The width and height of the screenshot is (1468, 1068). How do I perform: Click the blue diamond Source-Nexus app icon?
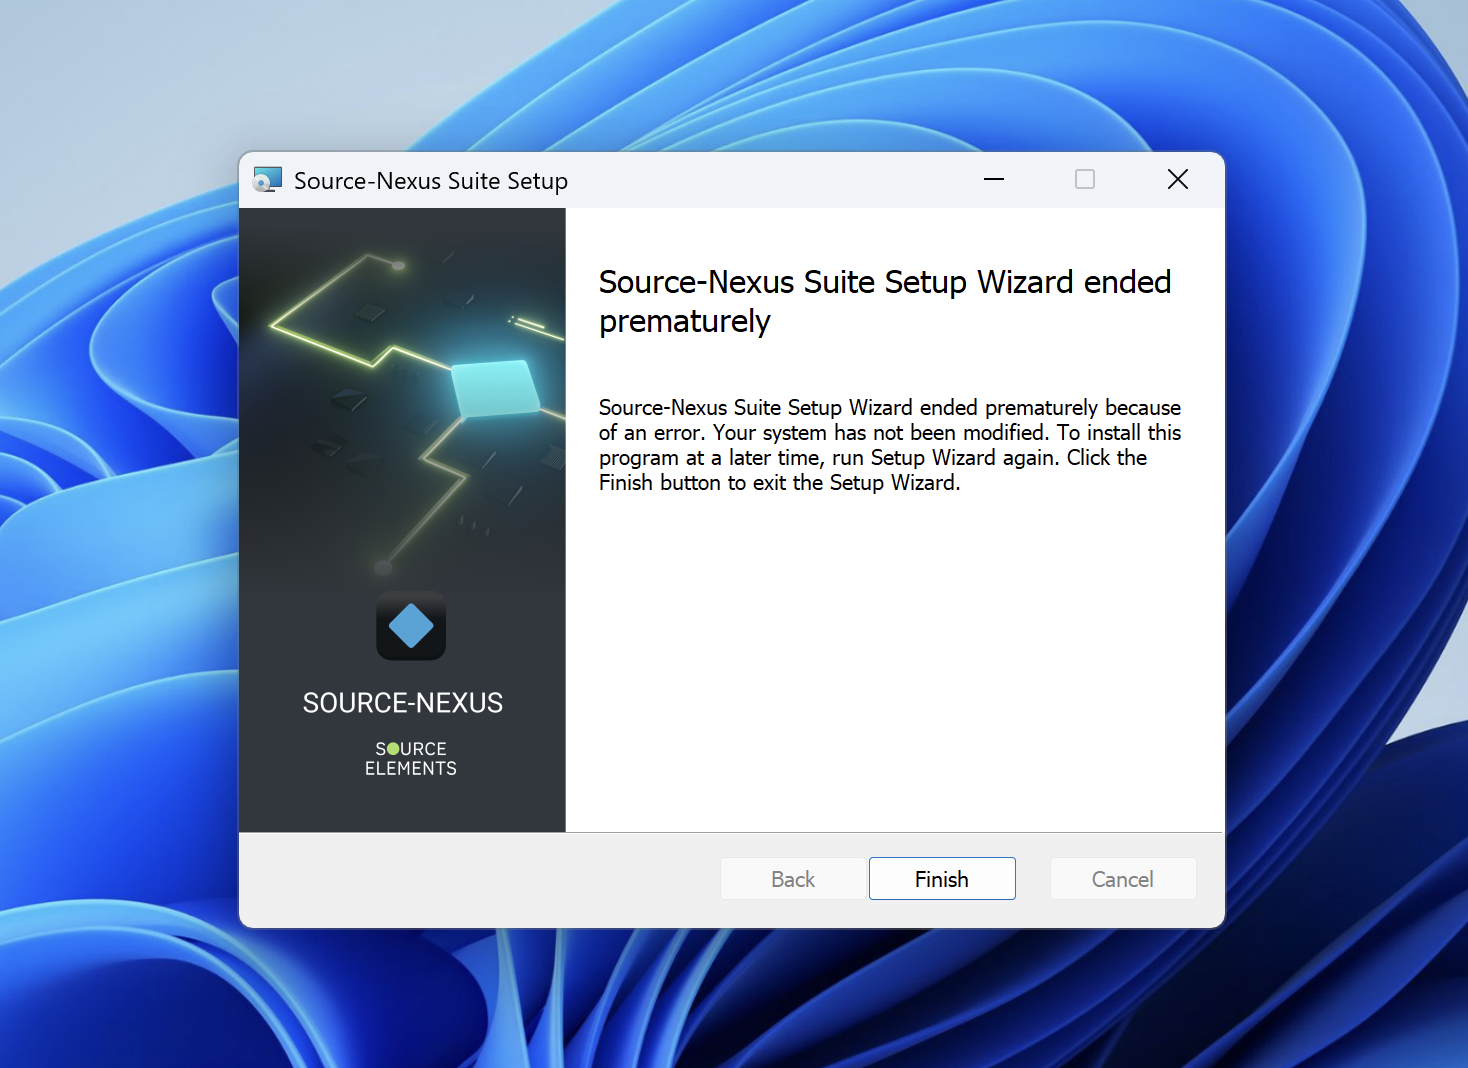[x=411, y=627]
